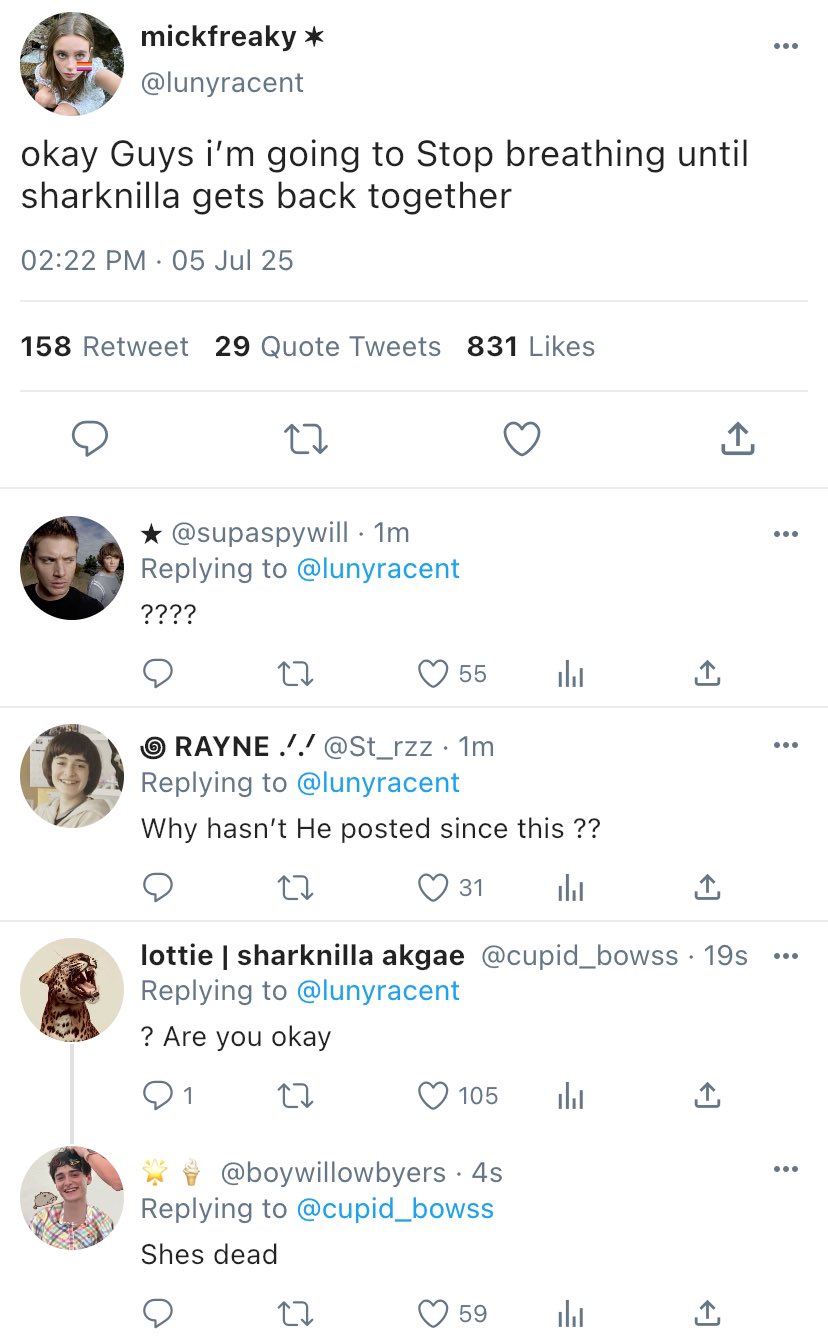This screenshot has width=828, height=1343.
Task: Show the 831 Likes list
Action: pos(531,347)
